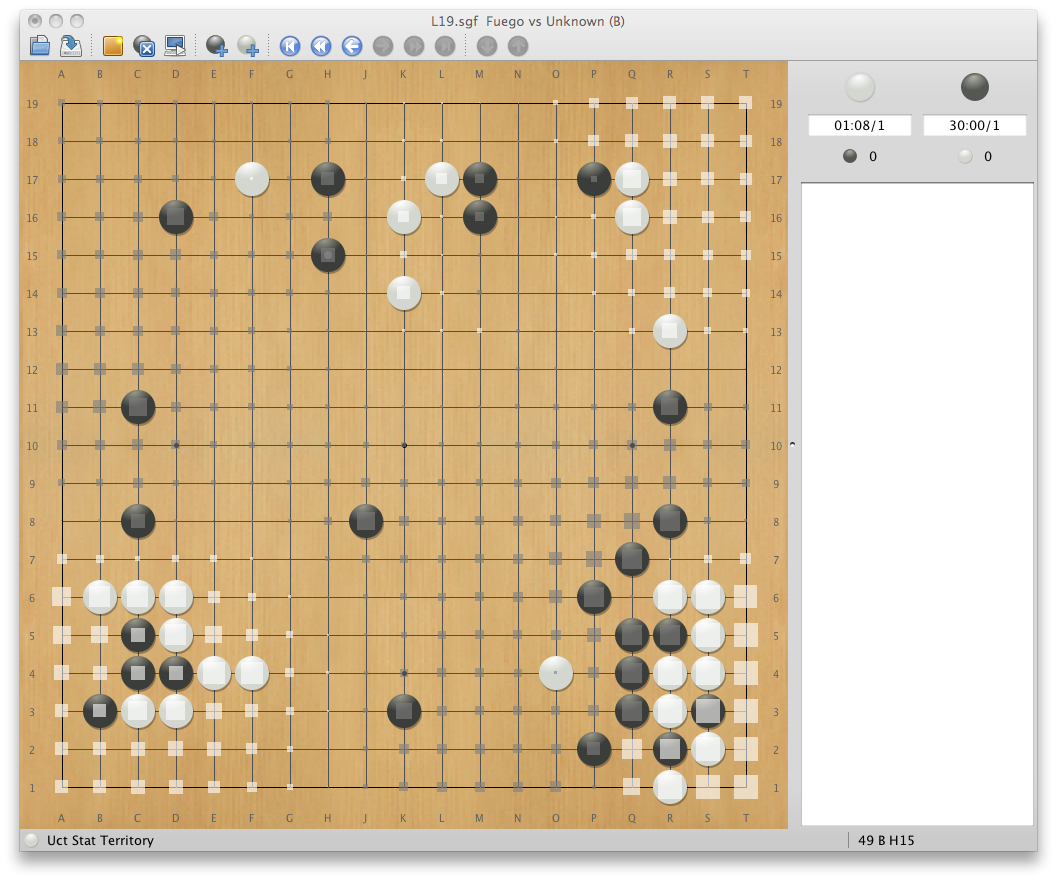The height and width of the screenshot is (881, 1057).
Task: Click the last-move black stone at H15
Action: point(328,255)
